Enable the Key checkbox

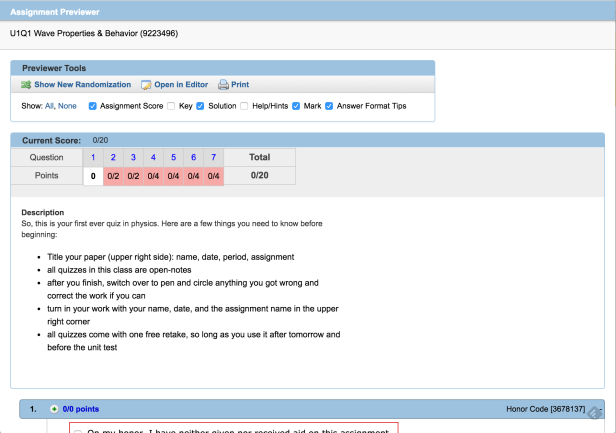click(x=171, y=105)
